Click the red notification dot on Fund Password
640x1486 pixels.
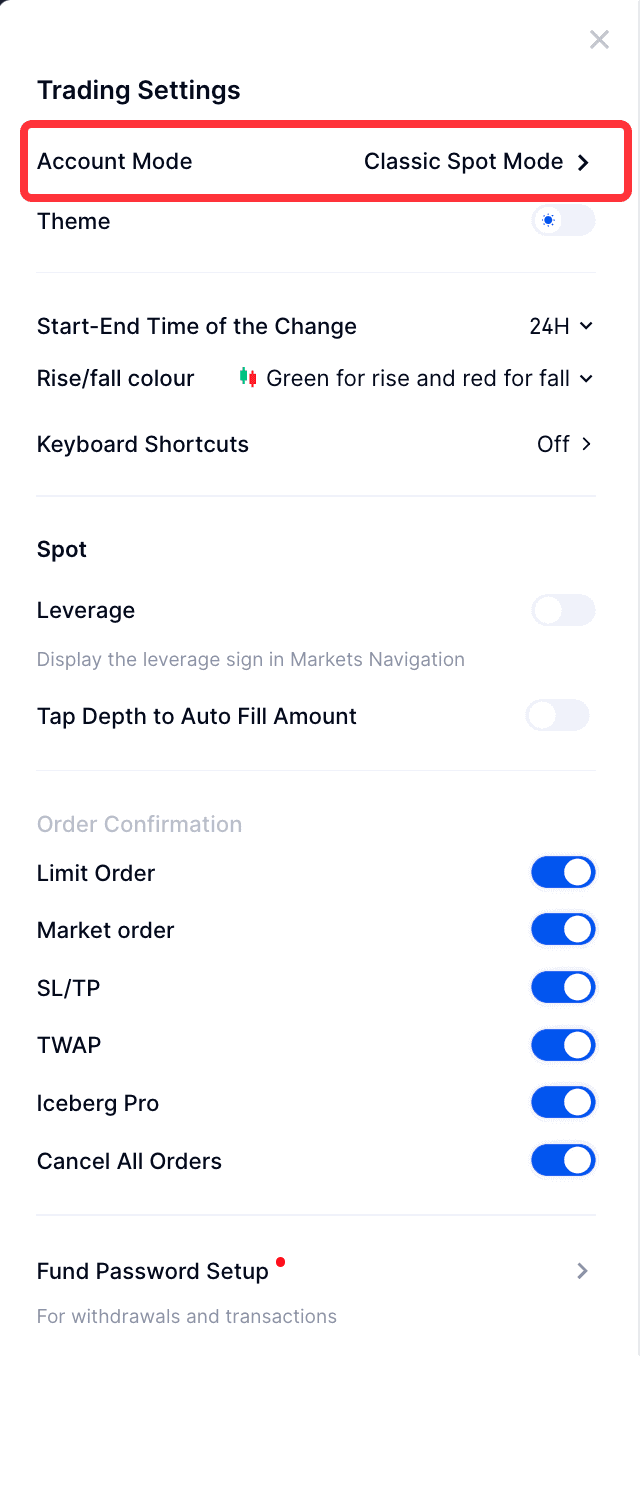[280, 1262]
